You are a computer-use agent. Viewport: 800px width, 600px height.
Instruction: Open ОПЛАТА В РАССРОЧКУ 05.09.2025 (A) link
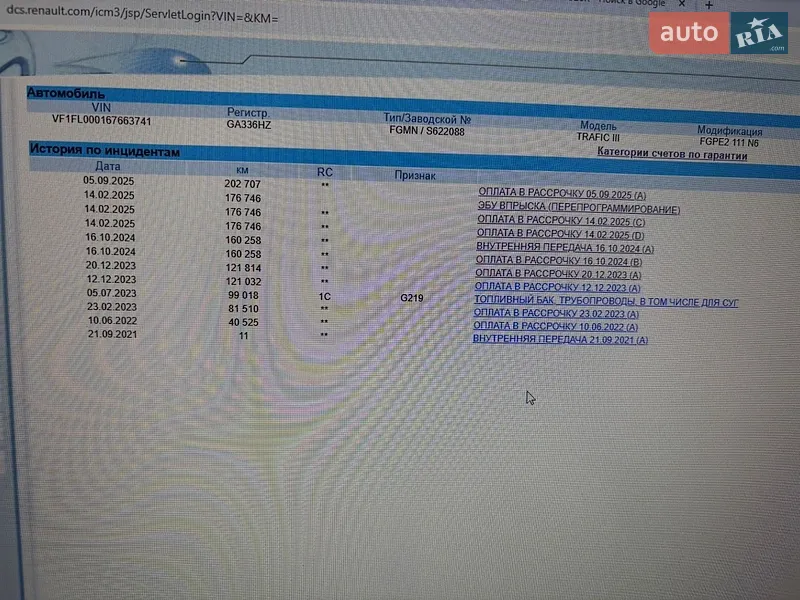(x=562, y=193)
